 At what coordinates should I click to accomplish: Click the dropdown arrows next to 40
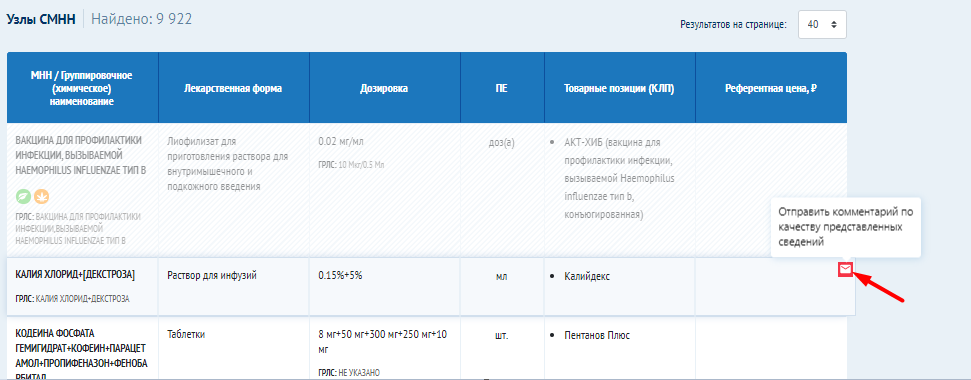coord(834,25)
